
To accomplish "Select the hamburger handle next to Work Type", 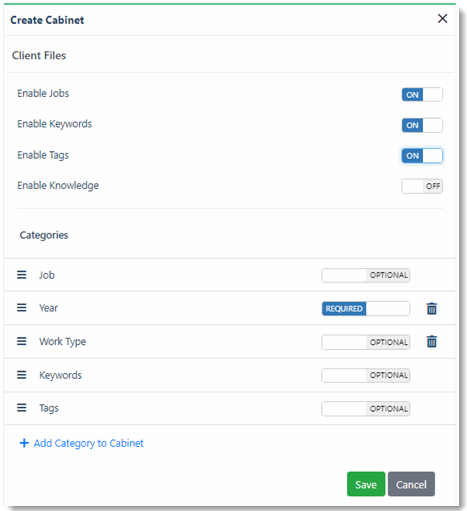I will pos(22,341).
